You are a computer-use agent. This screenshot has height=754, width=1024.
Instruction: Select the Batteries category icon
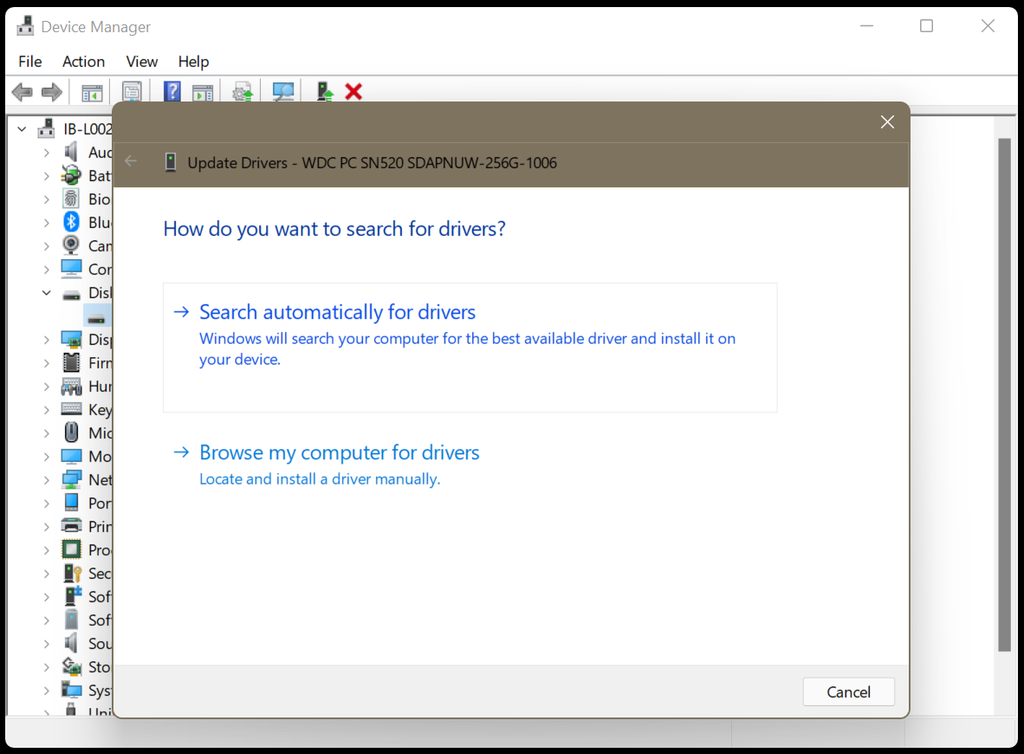[71, 176]
